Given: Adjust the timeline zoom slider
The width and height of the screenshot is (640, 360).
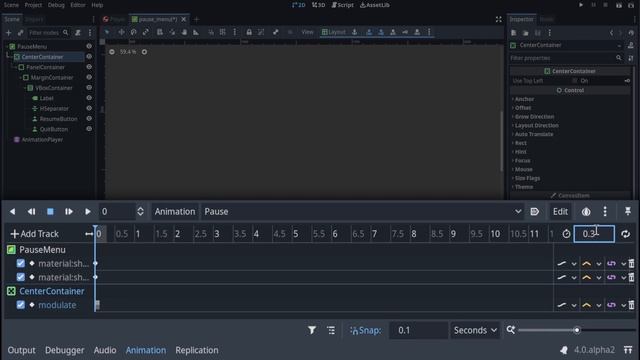Looking at the screenshot, I should pos(576,330).
